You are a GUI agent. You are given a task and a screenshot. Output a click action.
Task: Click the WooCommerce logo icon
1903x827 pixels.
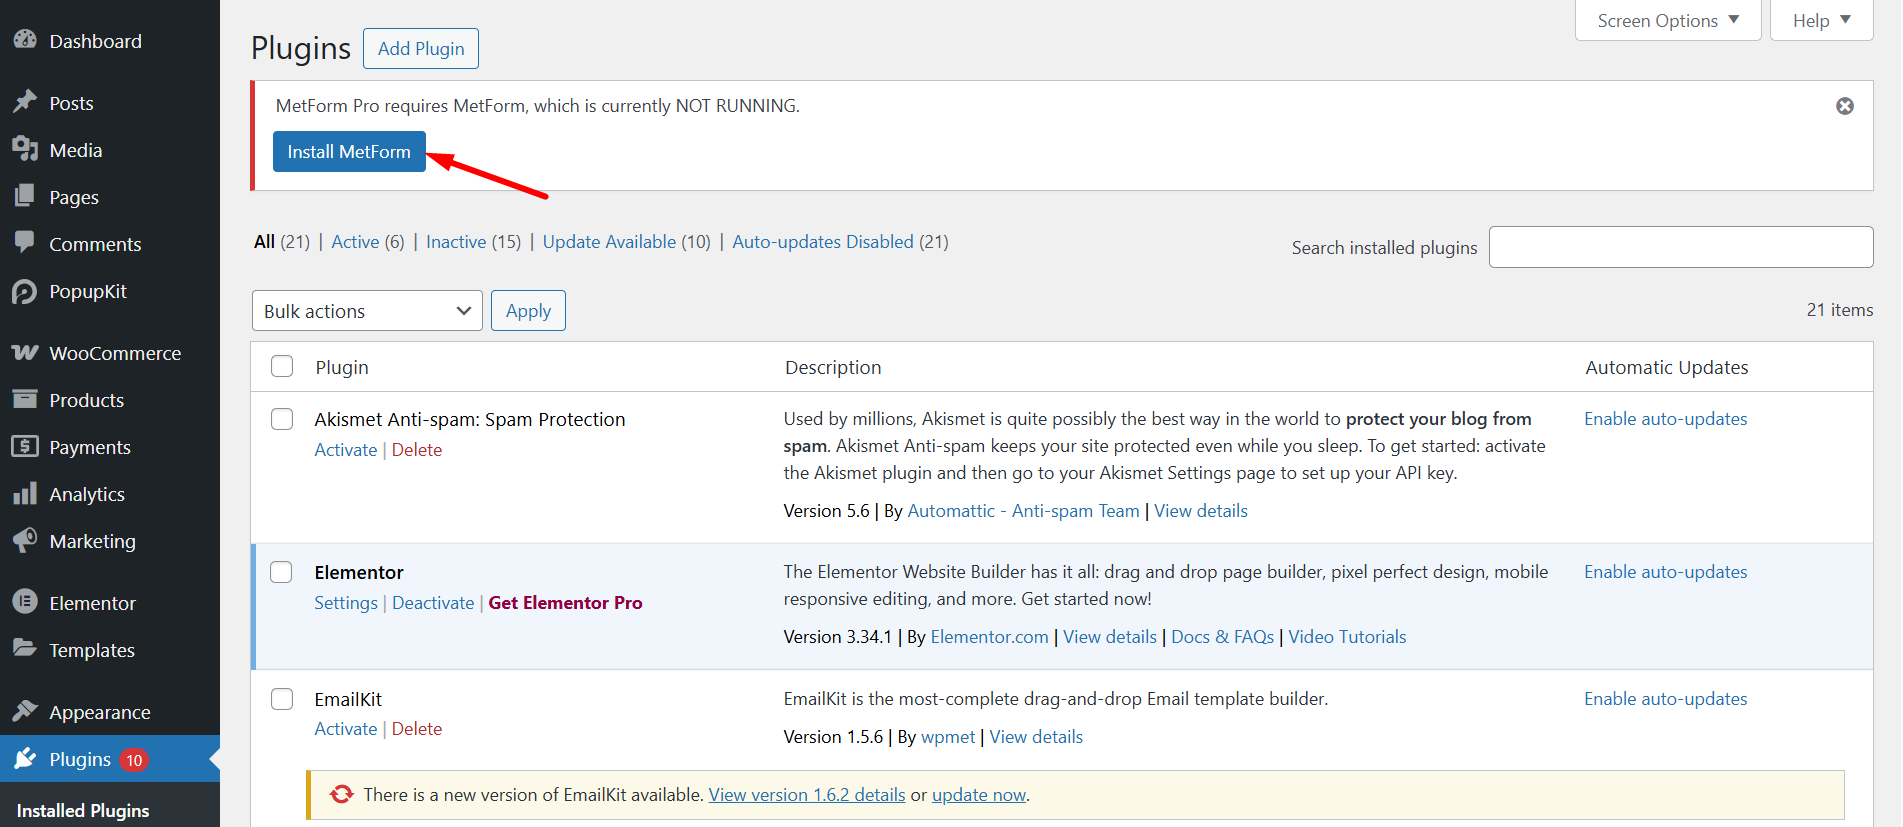pos(25,352)
